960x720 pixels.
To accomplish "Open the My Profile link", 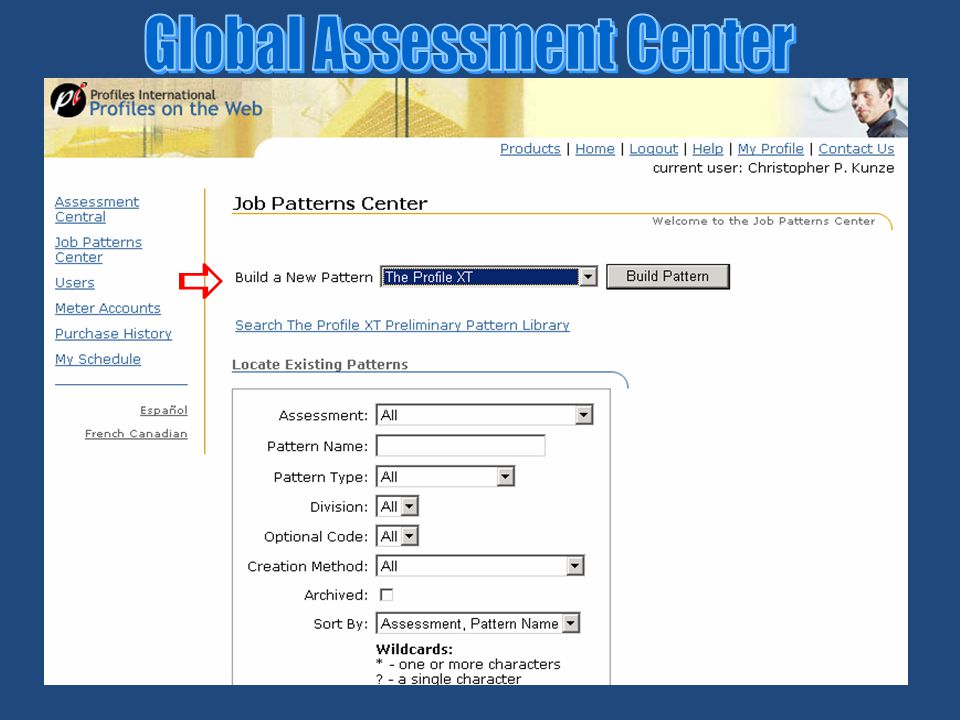I will [x=770, y=149].
